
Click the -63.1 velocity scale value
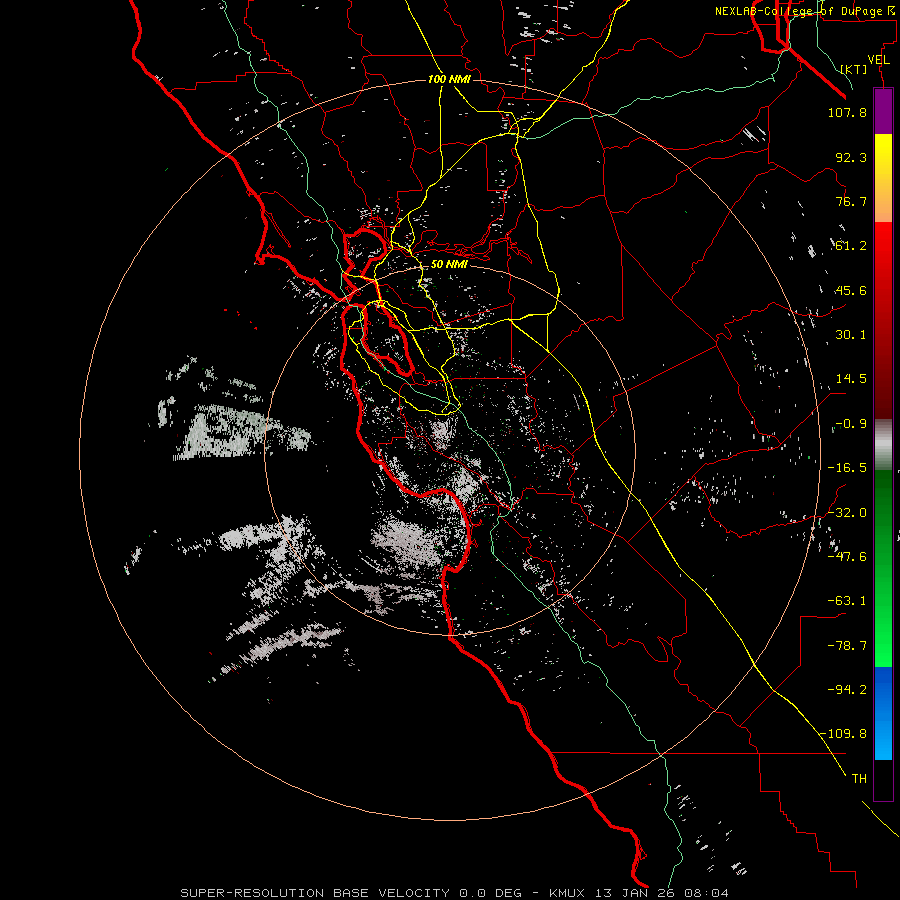pos(847,601)
